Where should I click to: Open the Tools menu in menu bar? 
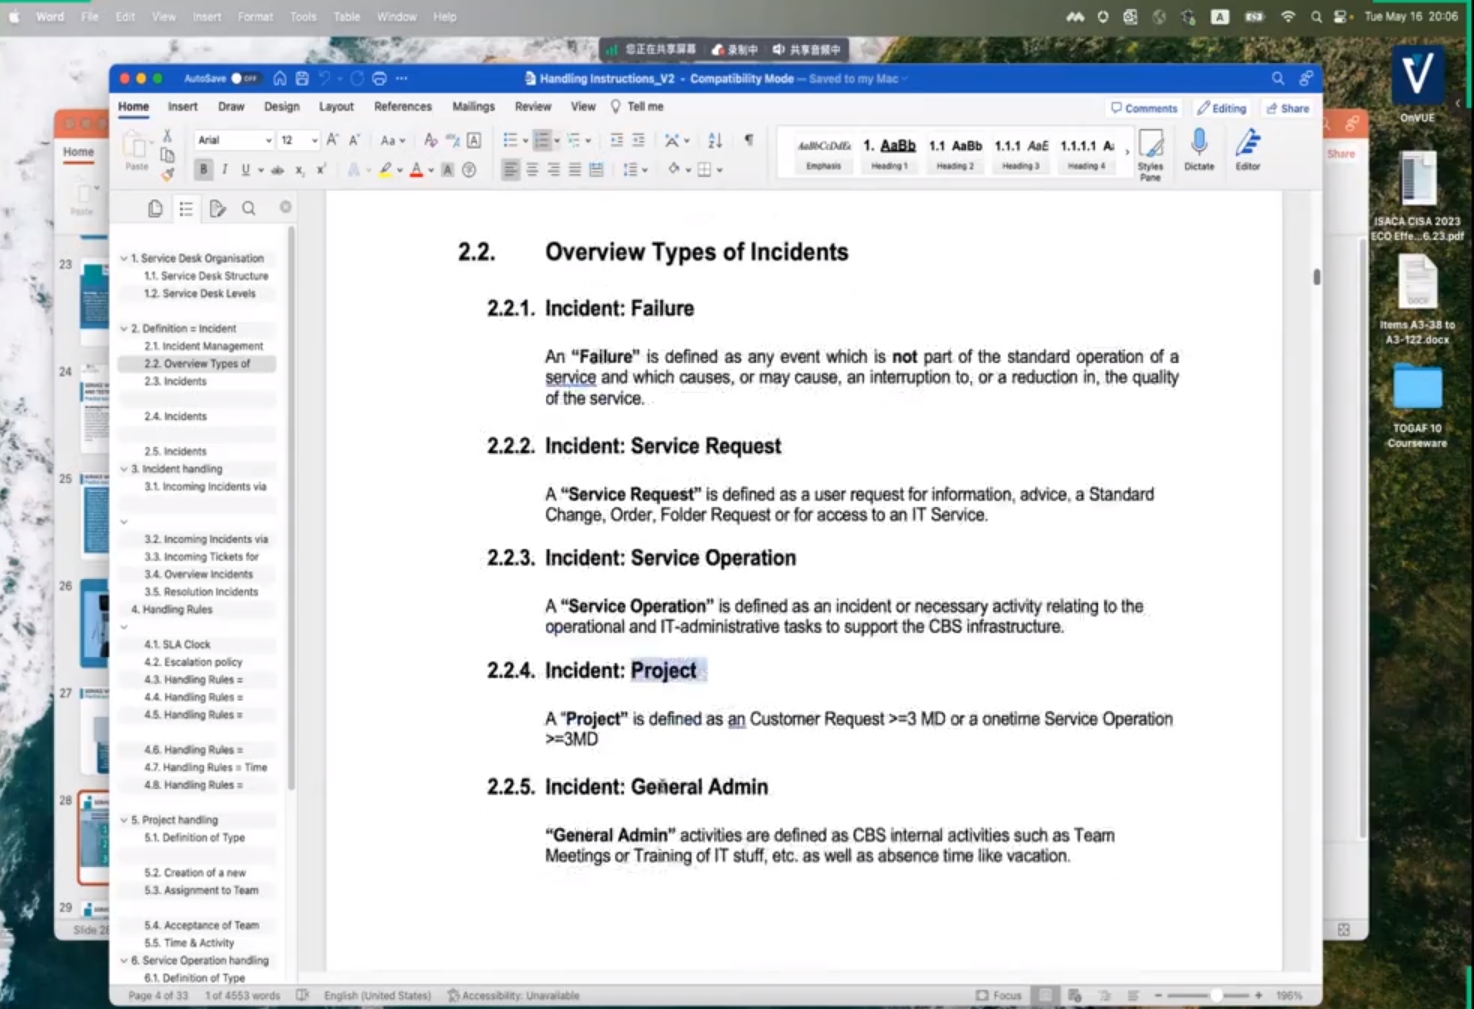(303, 17)
